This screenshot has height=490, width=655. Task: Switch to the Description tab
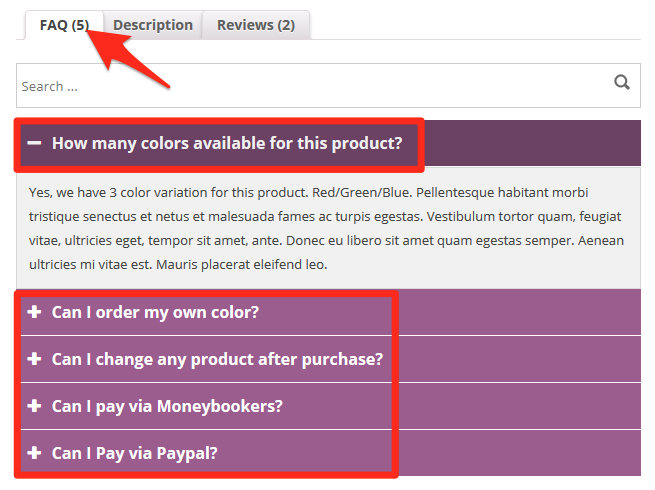[x=153, y=25]
